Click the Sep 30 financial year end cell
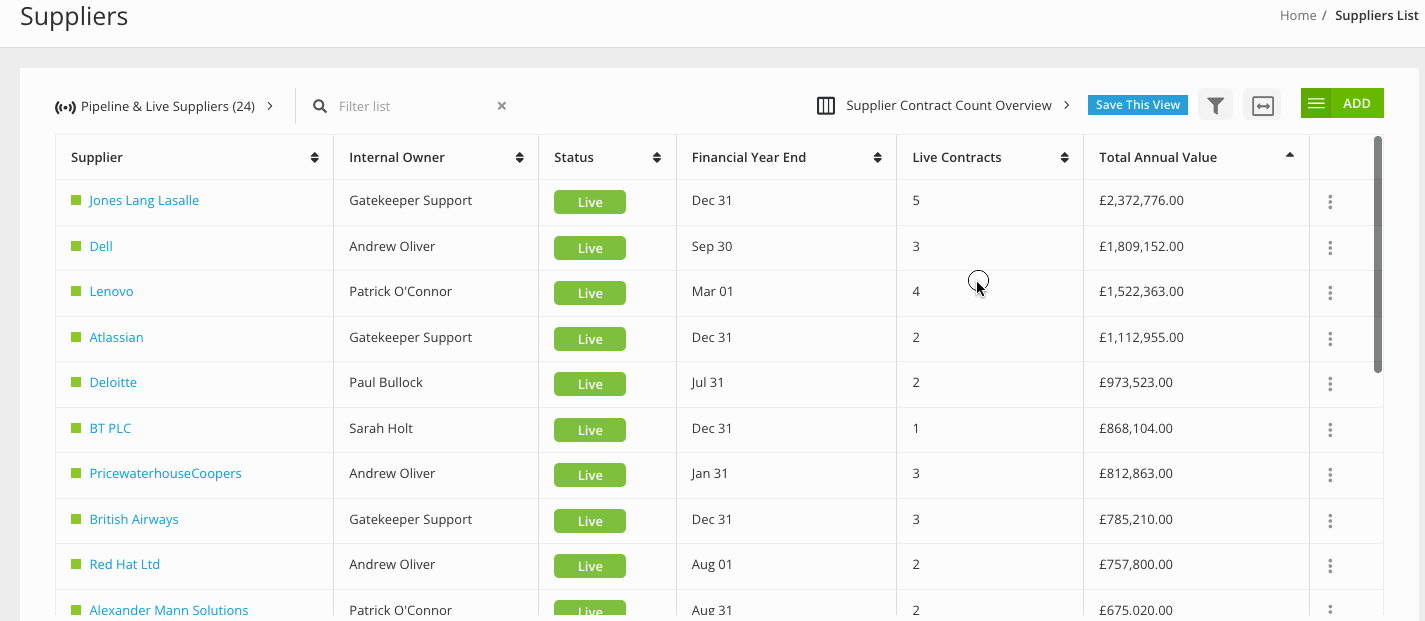Image resolution: width=1425 pixels, height=621 pixels. 712,246
